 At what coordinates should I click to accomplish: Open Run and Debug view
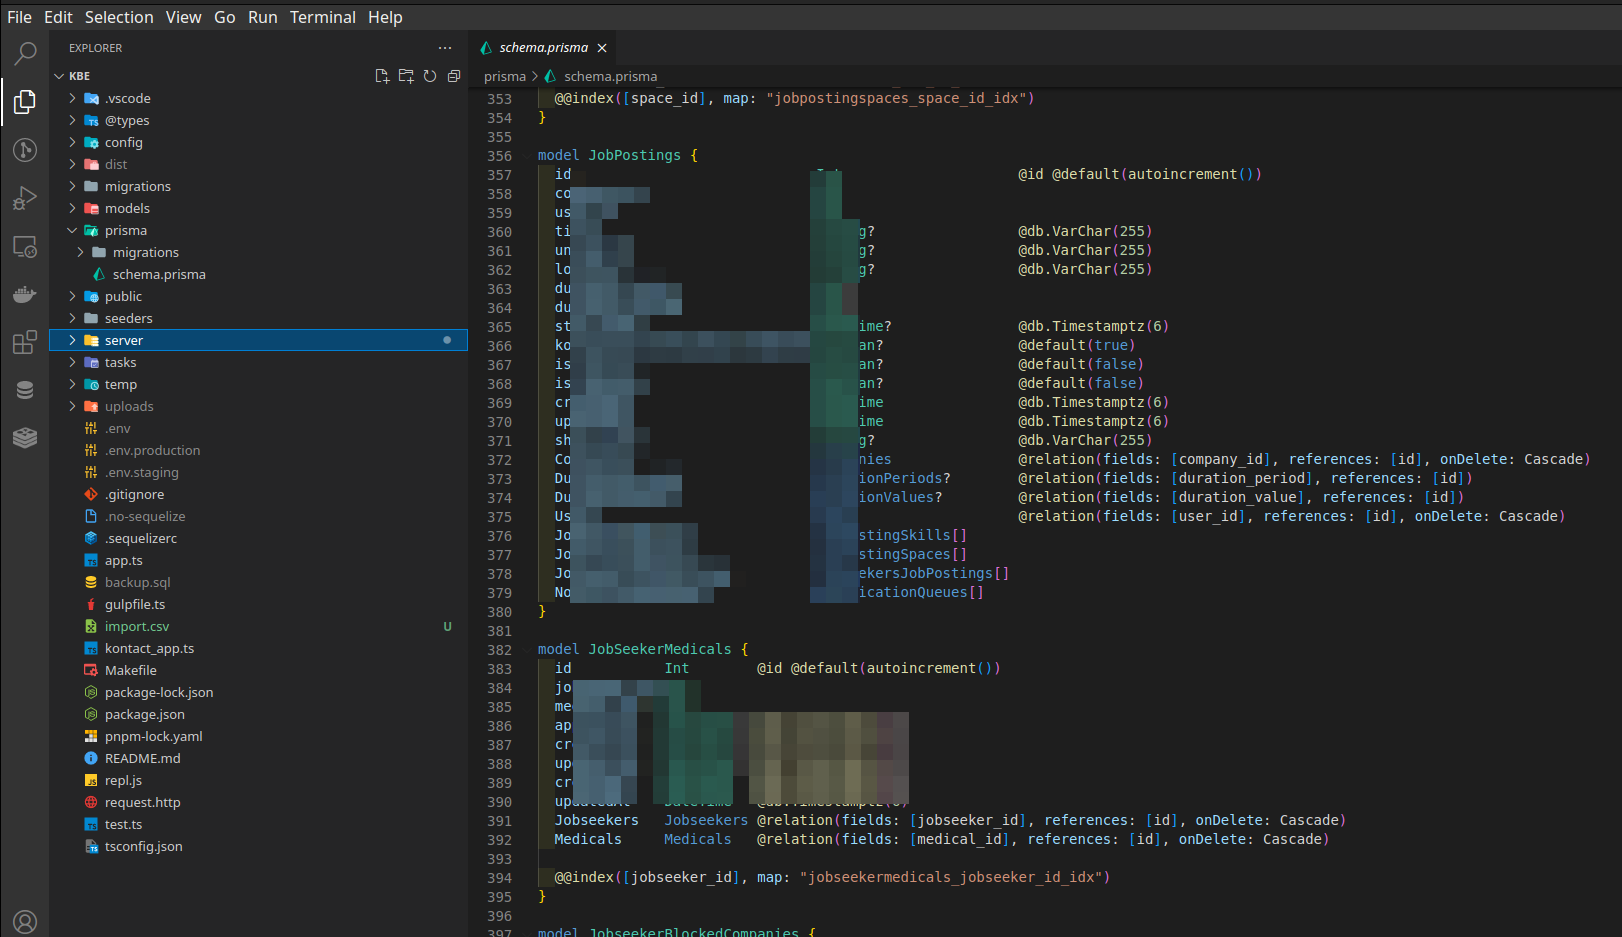click(25, 198)
